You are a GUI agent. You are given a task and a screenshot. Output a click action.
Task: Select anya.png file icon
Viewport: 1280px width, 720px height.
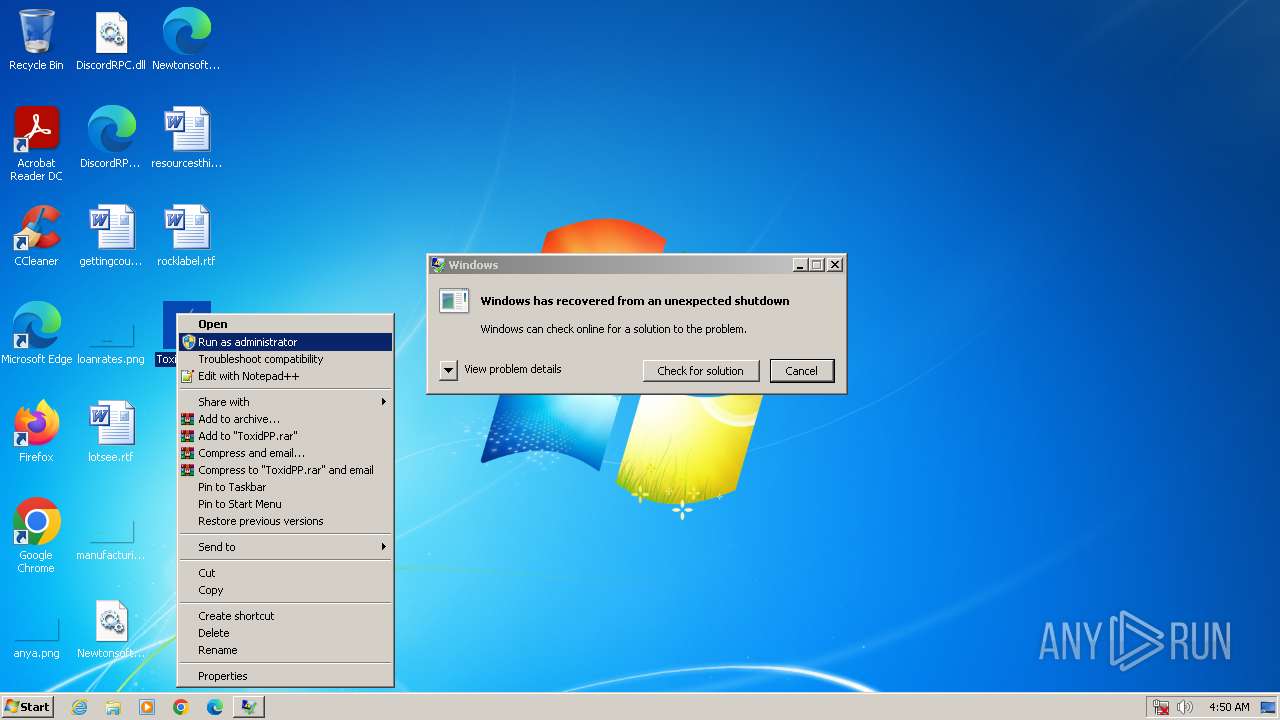point(36,636)
